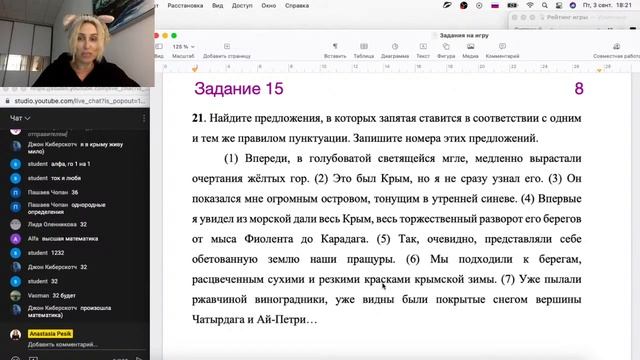Click the webcam video thumbnail
The width and height of the screenshot is (640, 360).
(77, 43)
